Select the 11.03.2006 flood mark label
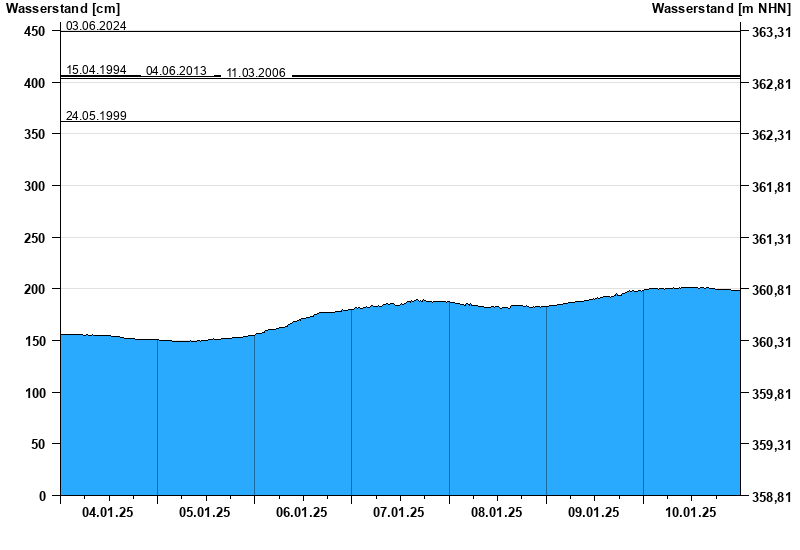800x550 pixels. (256, 73)
